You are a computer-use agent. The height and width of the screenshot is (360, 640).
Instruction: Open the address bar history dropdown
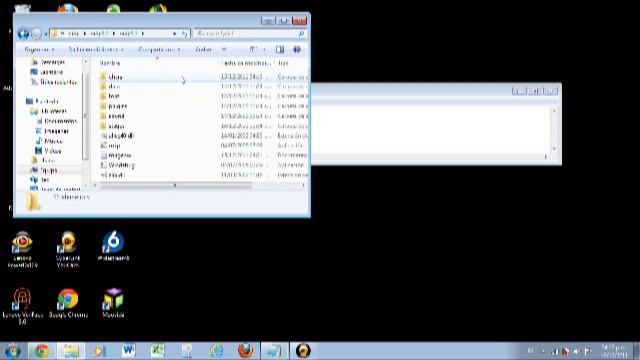(x=174, y=33)
